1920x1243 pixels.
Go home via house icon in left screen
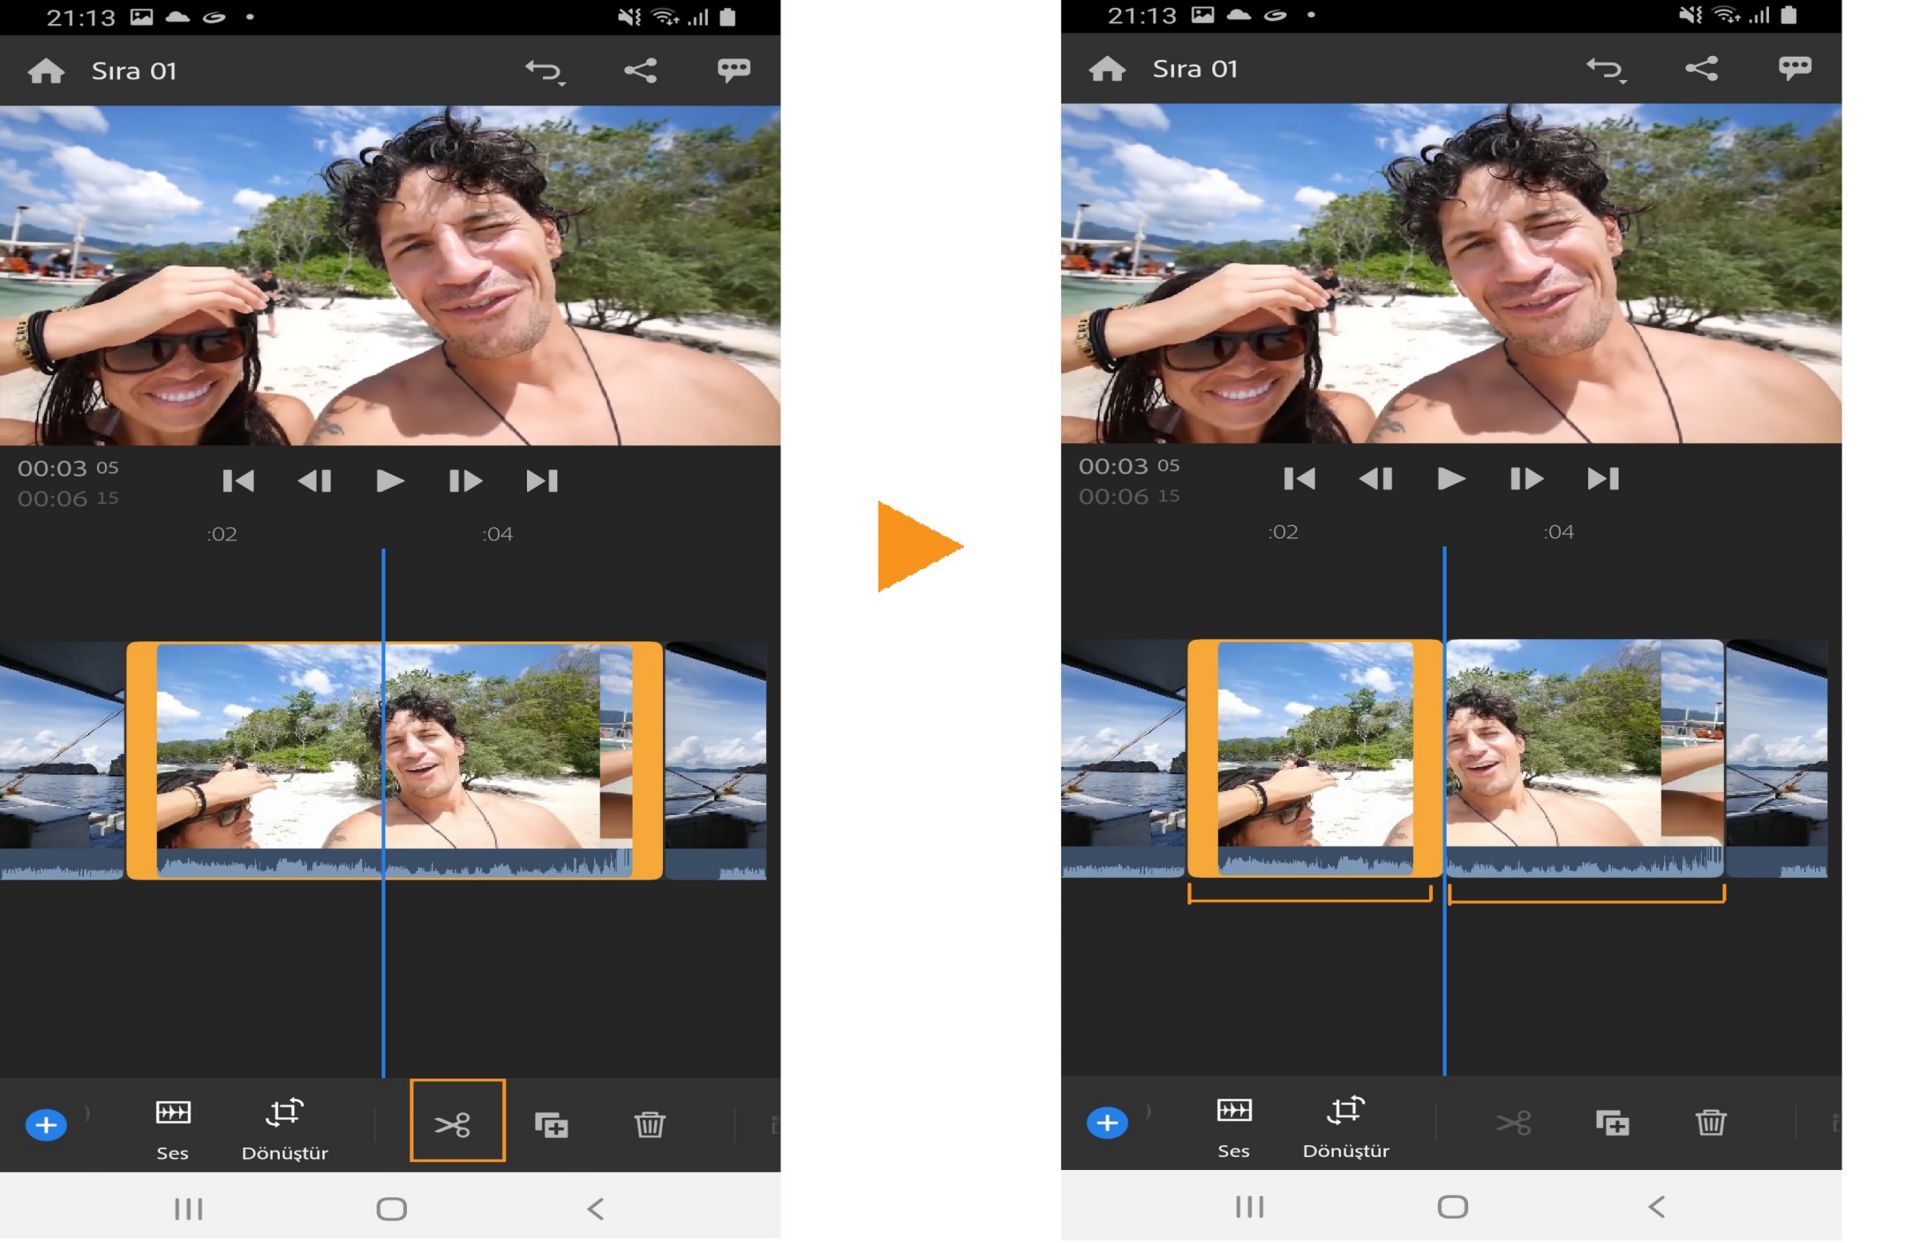[x=46, y=71]
